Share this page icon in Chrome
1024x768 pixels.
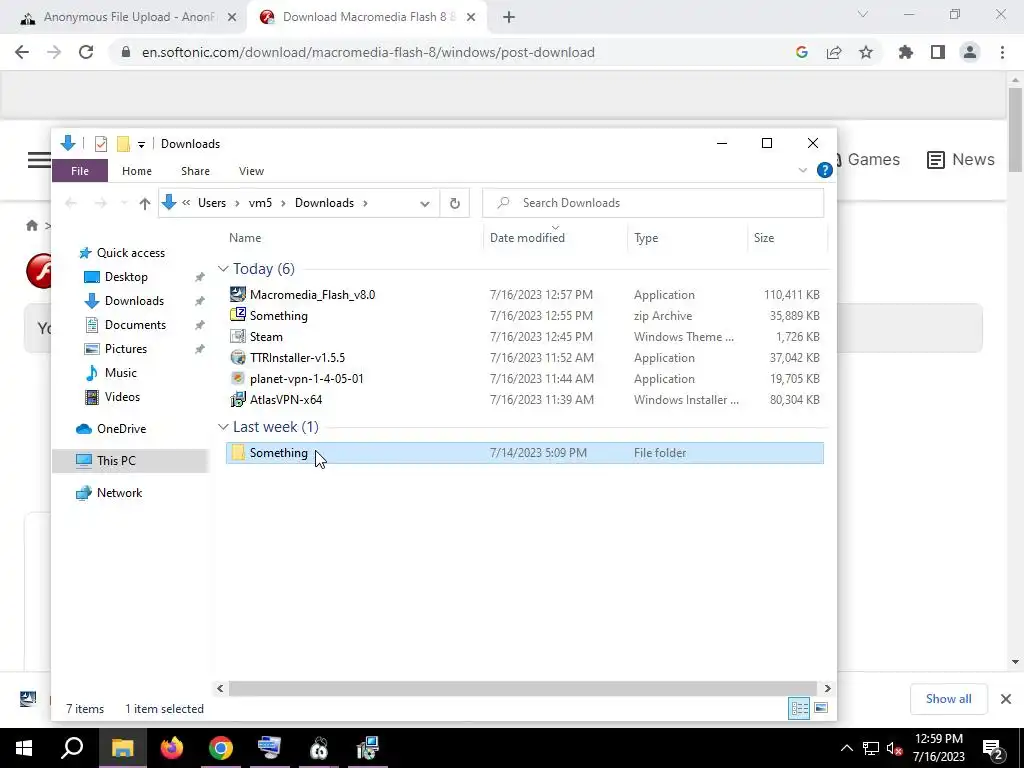point(834,52)
